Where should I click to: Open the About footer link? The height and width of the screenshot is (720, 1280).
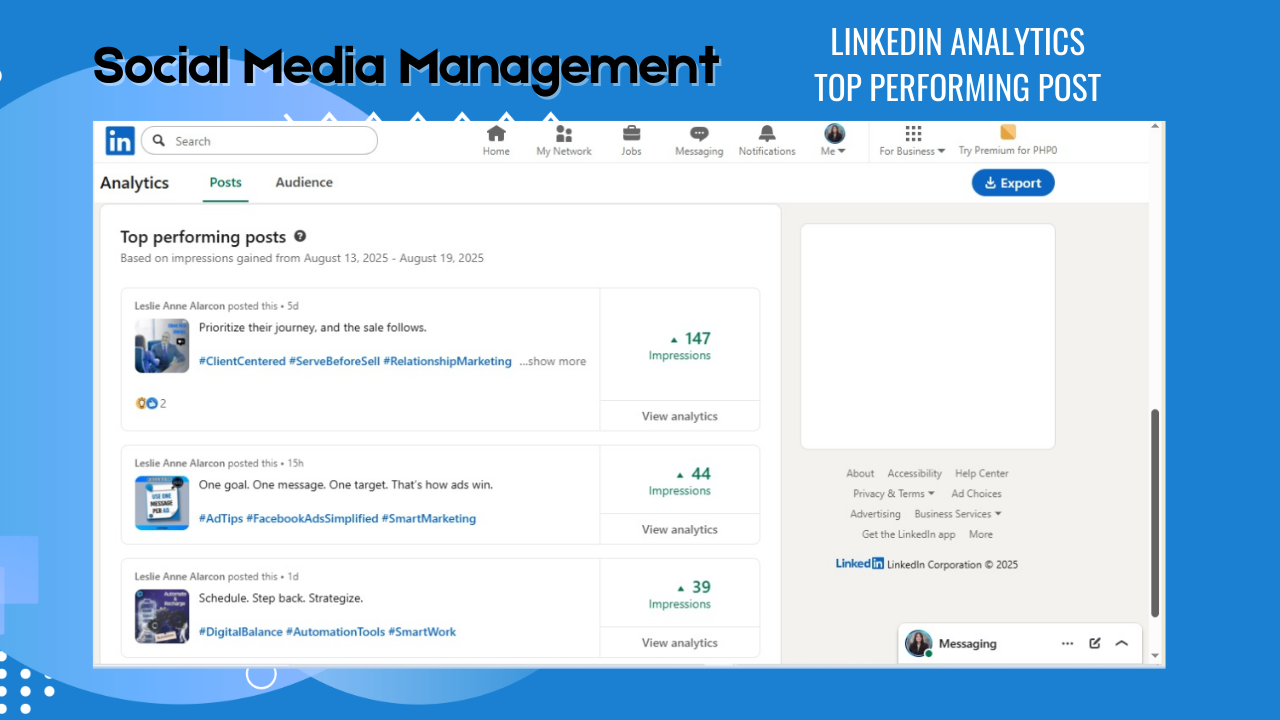[860, 474]
